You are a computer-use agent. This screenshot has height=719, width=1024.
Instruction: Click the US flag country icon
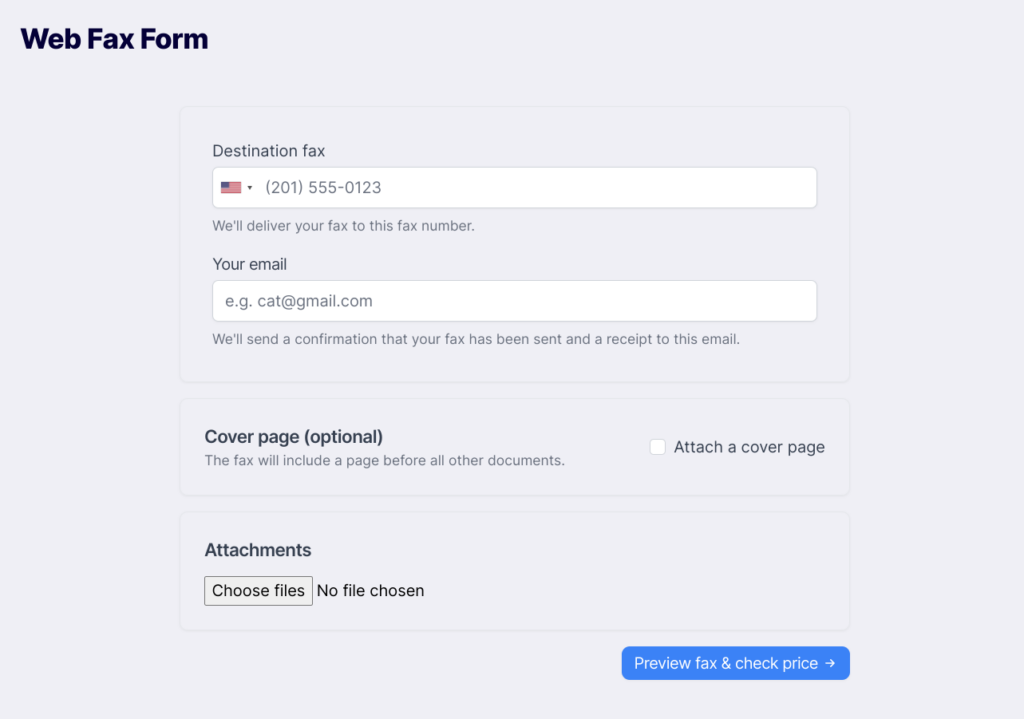point(231,187)
